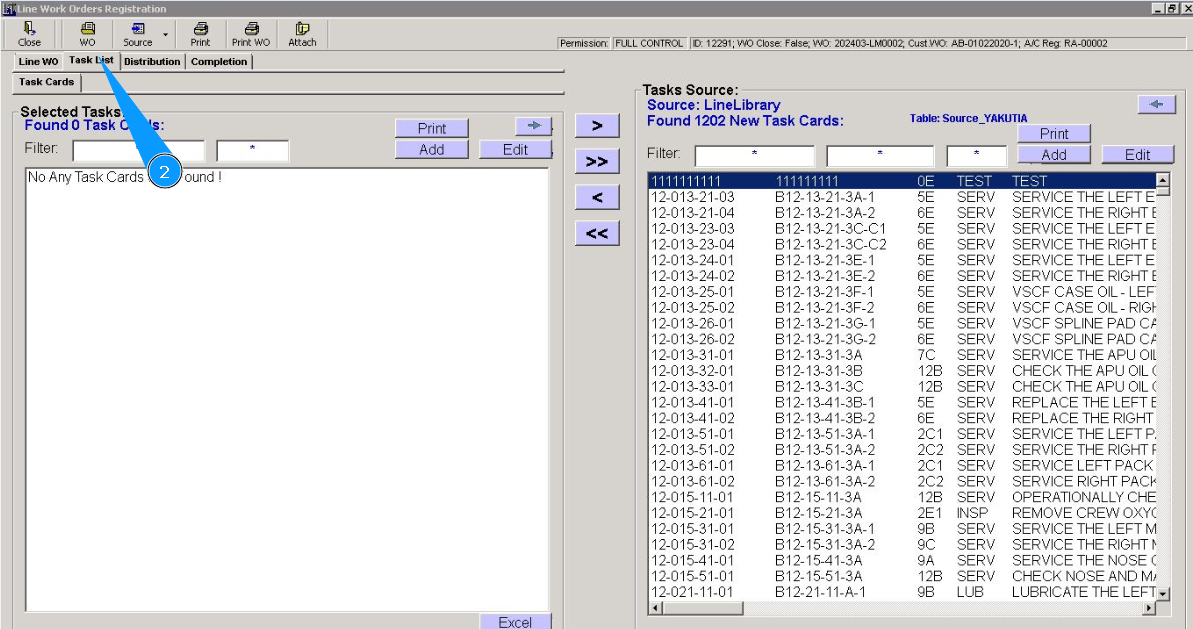Switch to the Line WO tab

coord(38,62)
